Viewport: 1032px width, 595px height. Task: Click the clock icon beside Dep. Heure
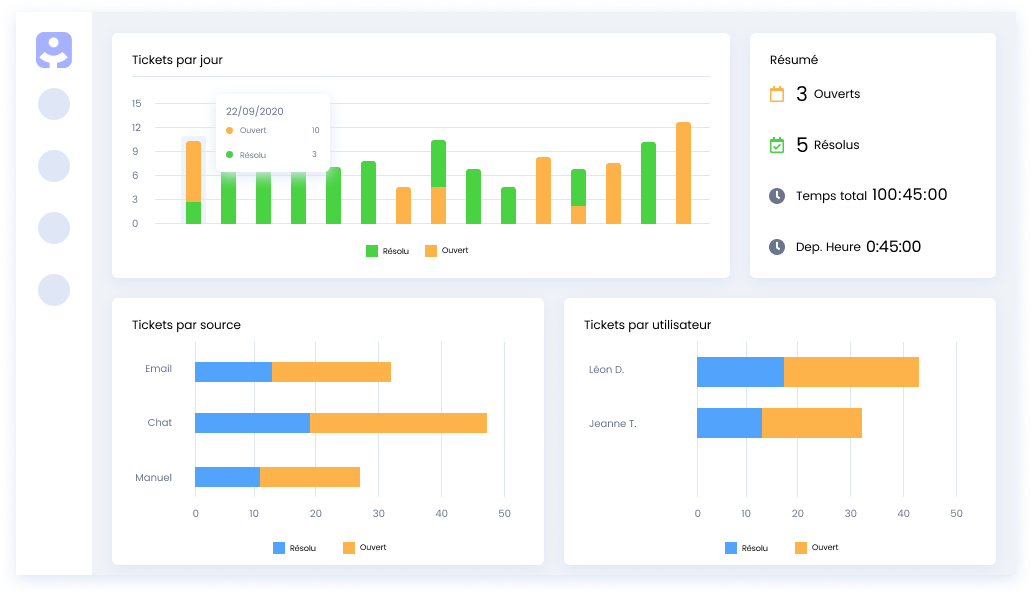point(777,247)
